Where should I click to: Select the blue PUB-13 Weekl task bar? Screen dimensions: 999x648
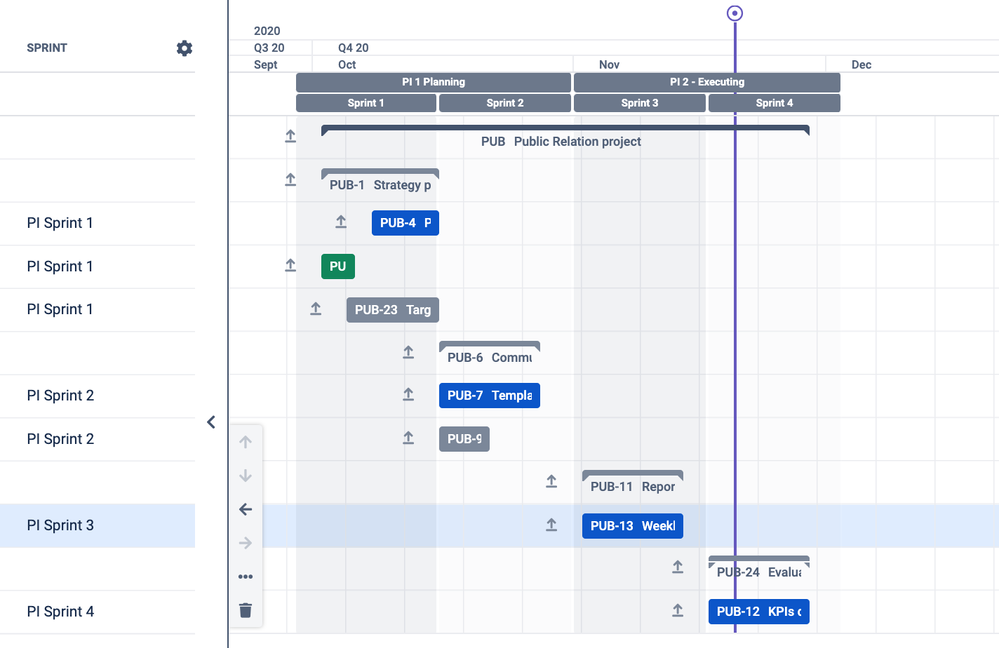point(633,526)
